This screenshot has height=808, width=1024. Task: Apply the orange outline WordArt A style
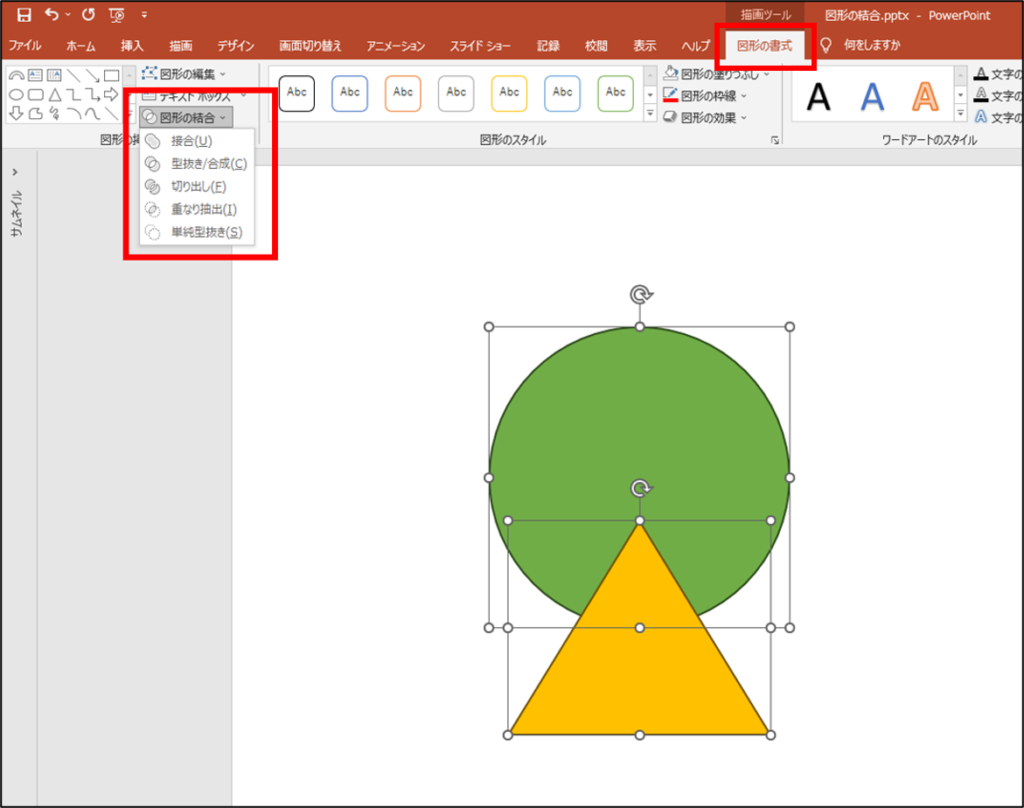coord(925,96)
